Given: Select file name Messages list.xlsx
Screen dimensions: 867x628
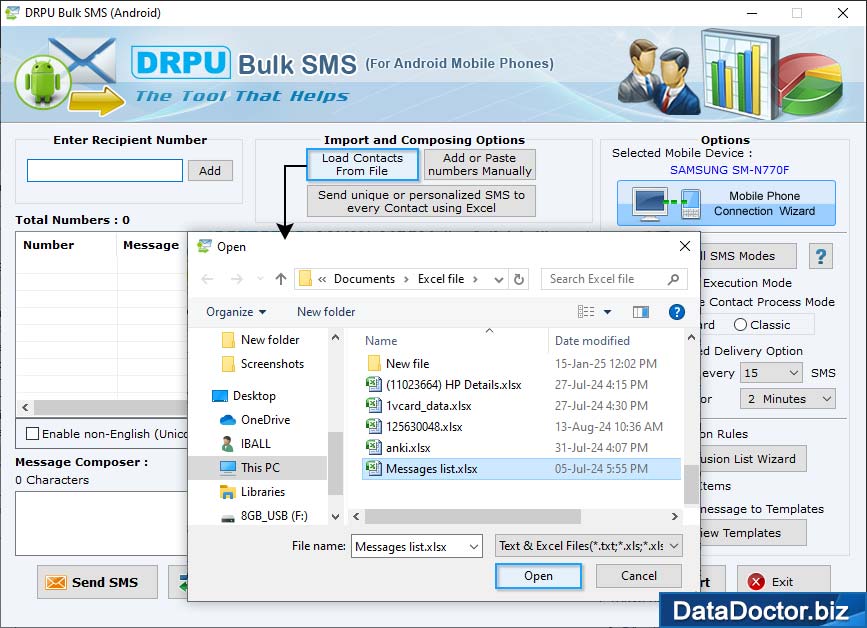Looking at the screenshot, I should [x=431, y=469].
